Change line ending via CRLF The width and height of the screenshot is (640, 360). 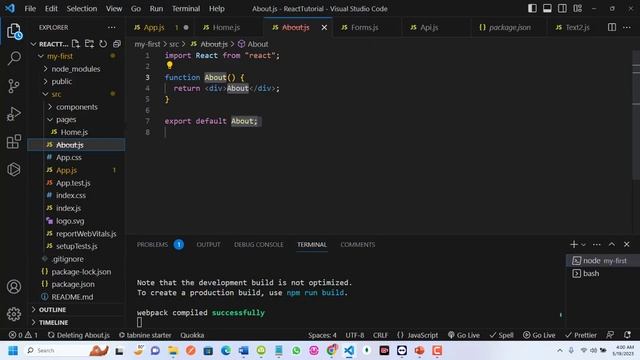[x=380, y=335]
